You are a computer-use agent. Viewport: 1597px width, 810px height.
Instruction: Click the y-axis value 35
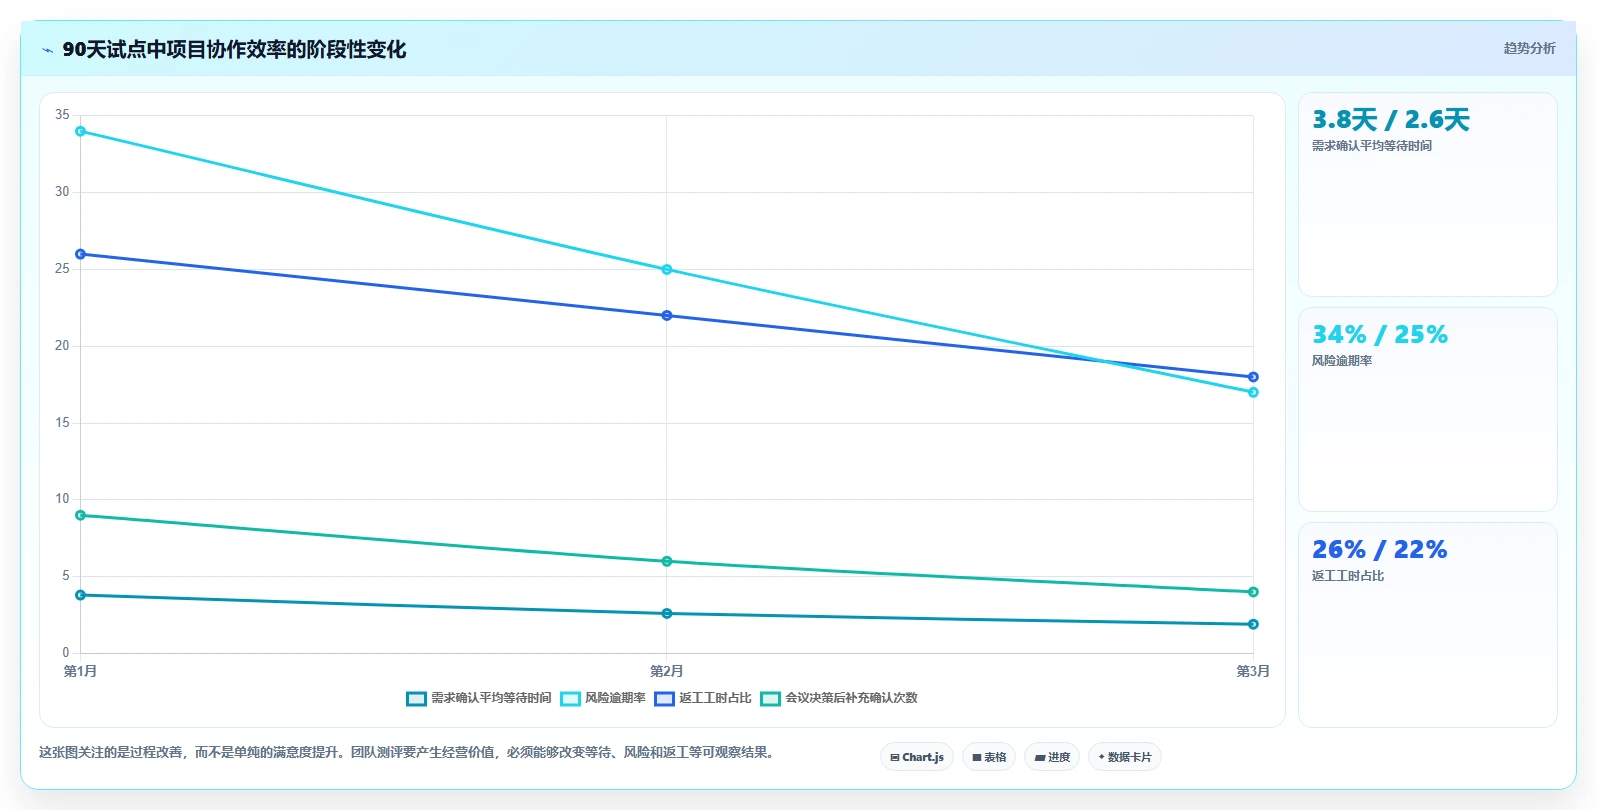(62, 115)
